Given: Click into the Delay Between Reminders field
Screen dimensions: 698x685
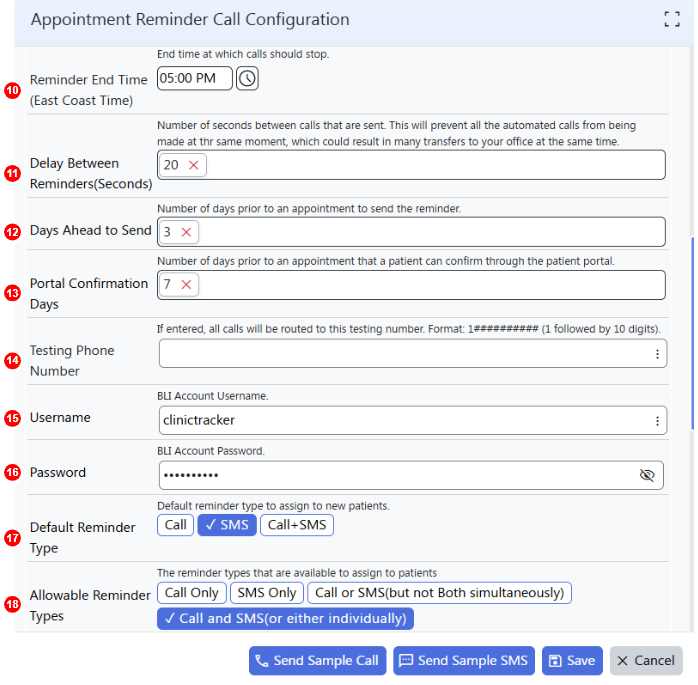Looking at the screenshot, I should pos(411,165).
